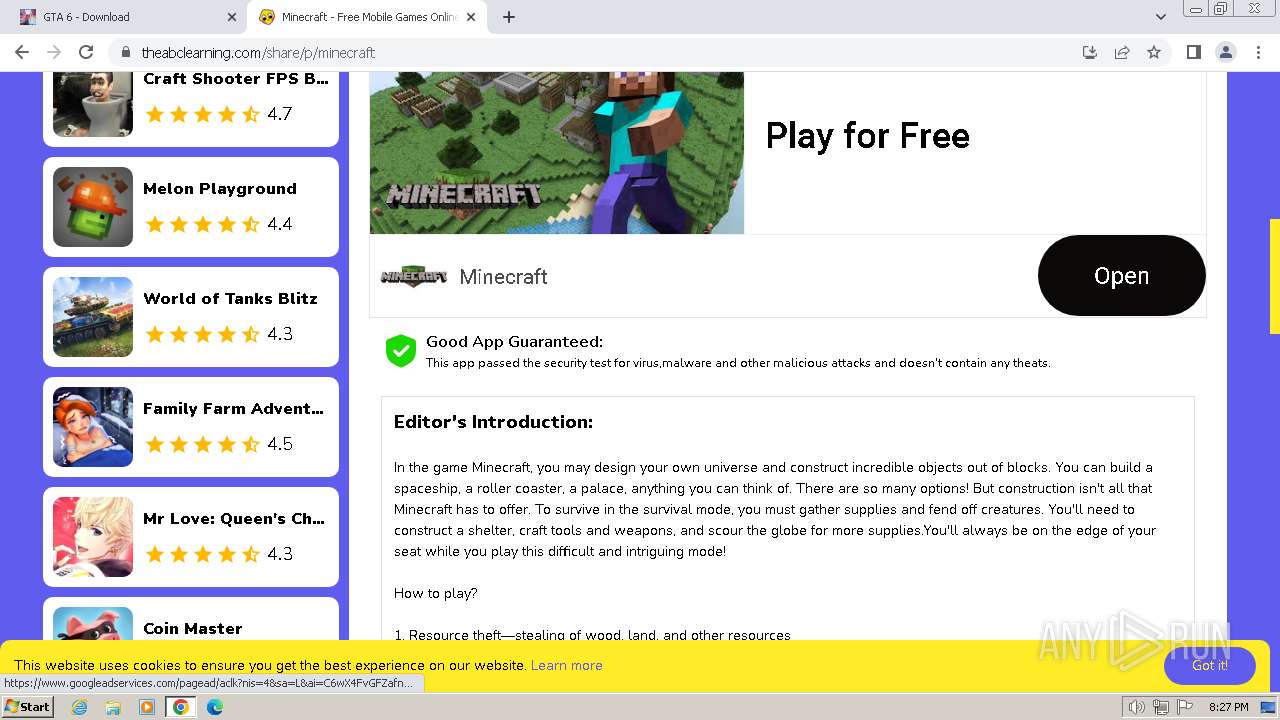The width and height of the screenshot is (1280, 720).
Task: Click the How to play? text
Action: pyautogui.click(x=436, y=594)
